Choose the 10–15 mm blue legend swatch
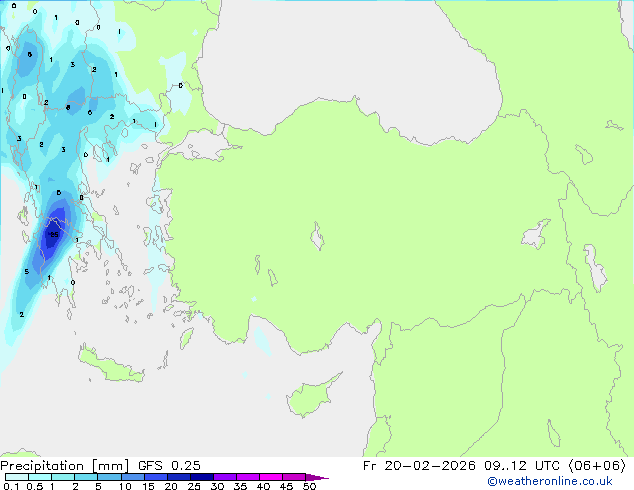 coord(133,477)
